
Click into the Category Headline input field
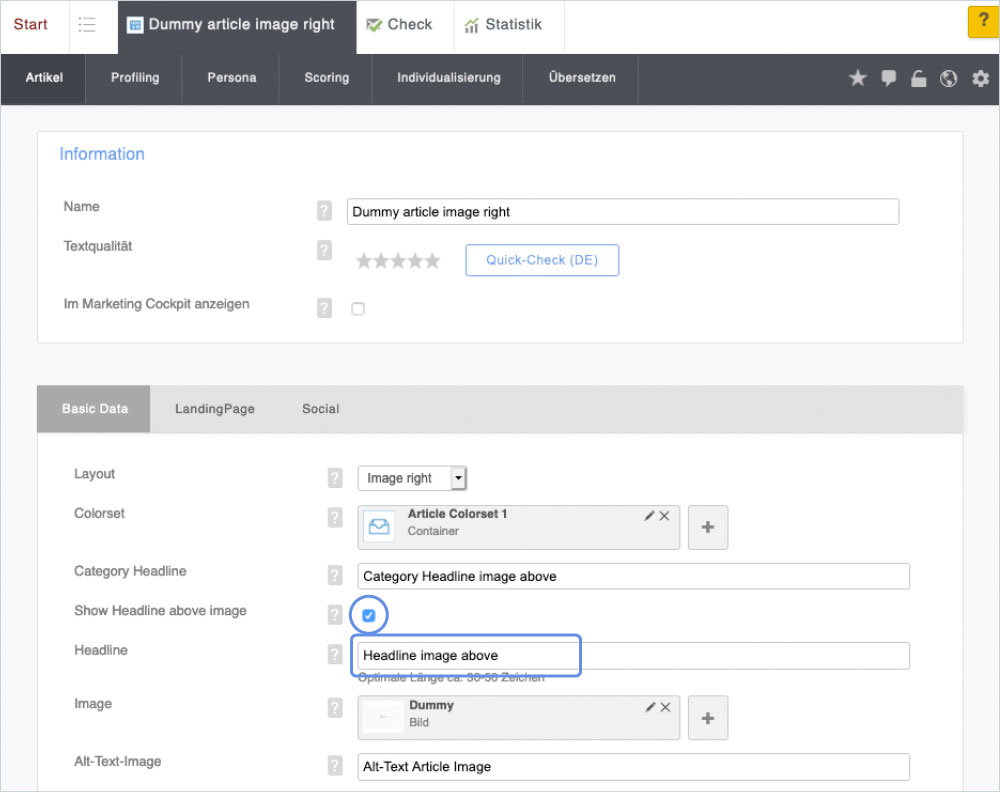633,576
